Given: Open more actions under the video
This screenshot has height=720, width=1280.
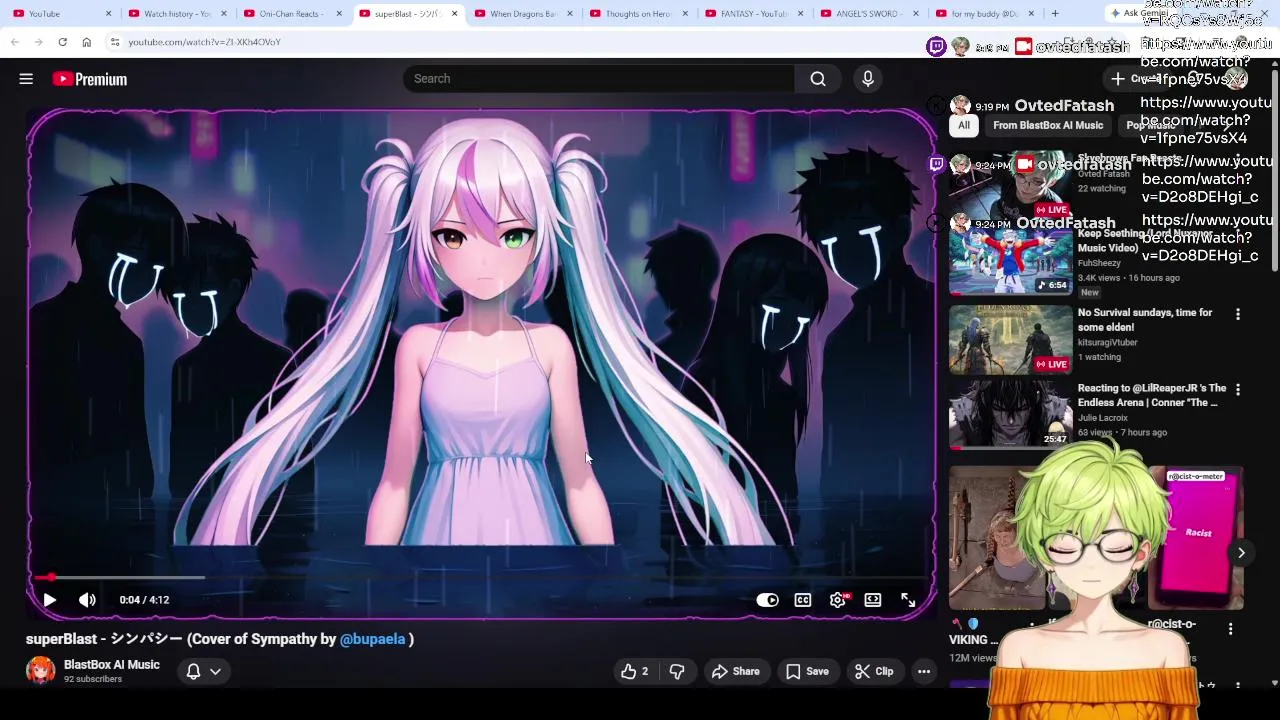Looking at the screenshot, I should [x=924, y=672].
